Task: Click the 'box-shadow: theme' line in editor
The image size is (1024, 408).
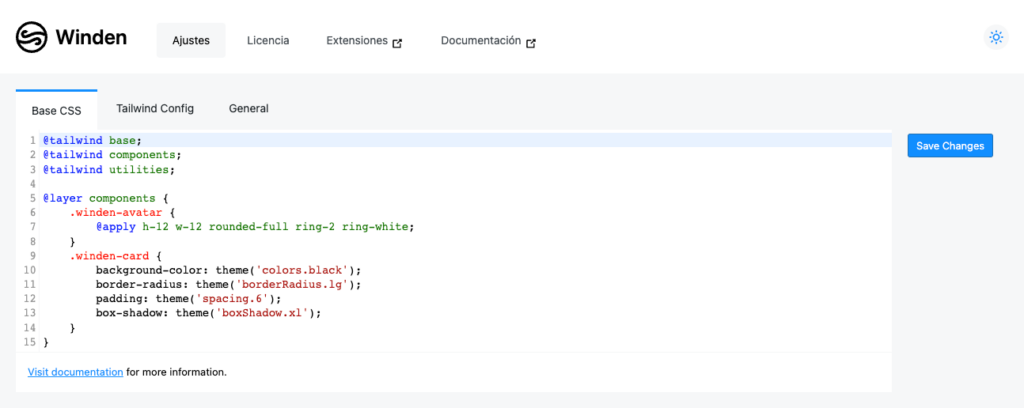Action: (x=209, y=313)
